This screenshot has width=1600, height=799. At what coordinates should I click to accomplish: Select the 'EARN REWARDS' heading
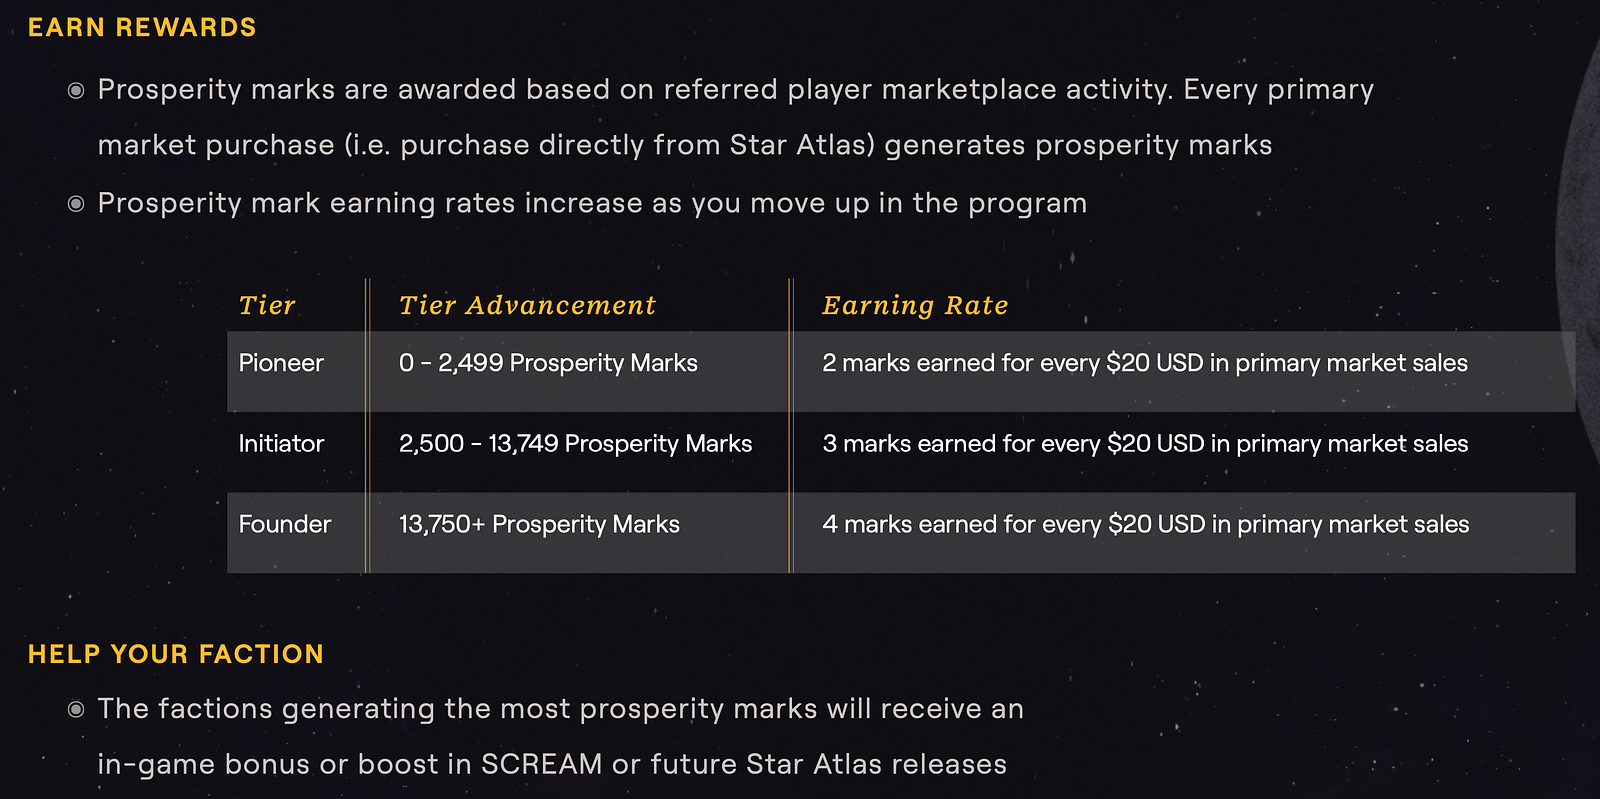coord(142,28)
